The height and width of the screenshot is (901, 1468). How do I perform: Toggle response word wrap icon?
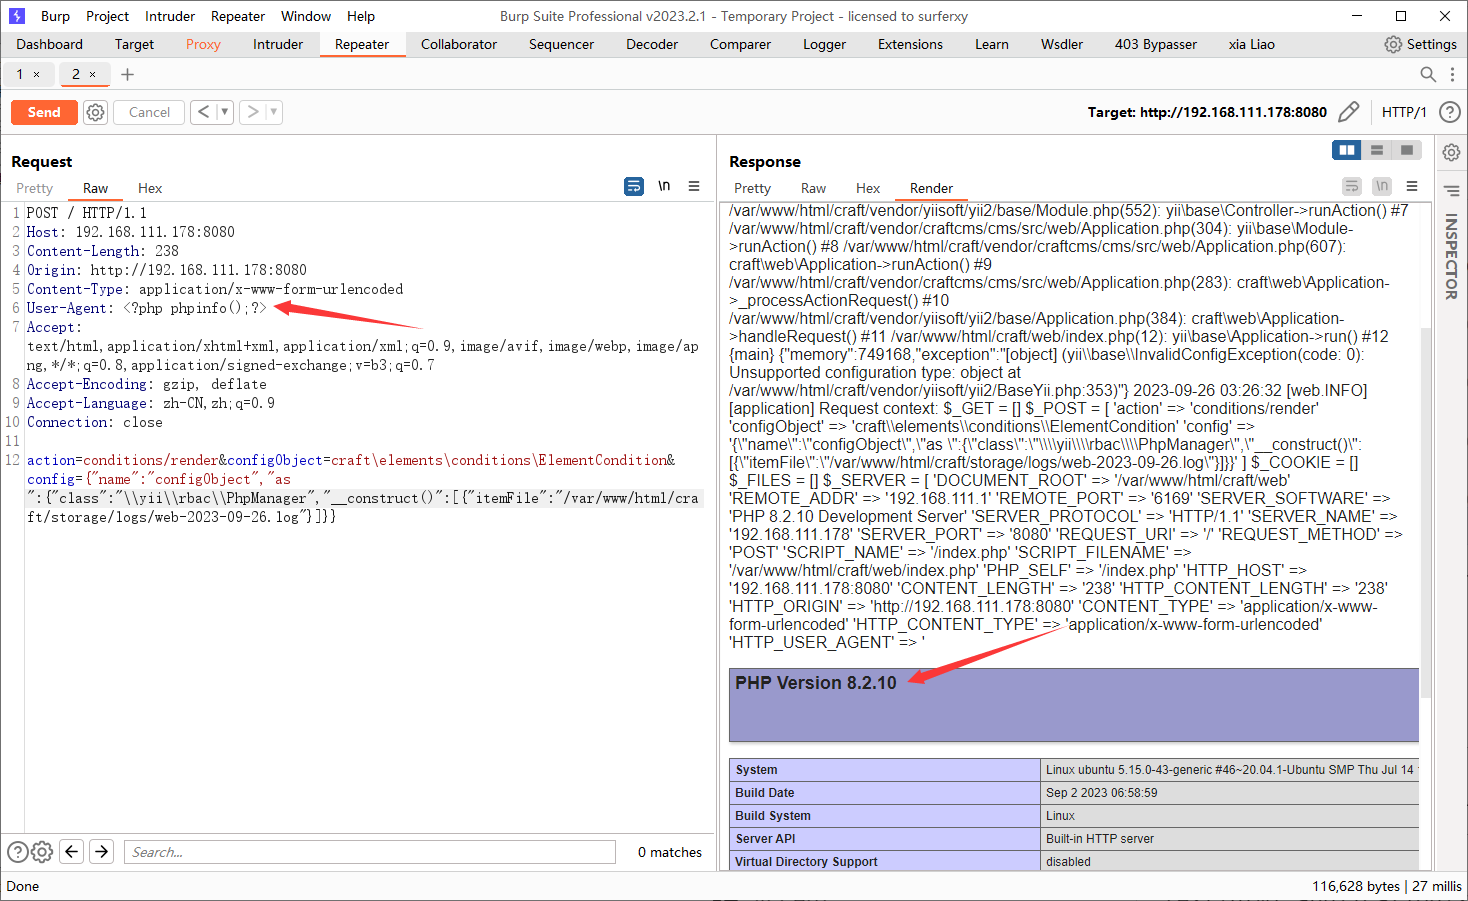point(1352,186)
